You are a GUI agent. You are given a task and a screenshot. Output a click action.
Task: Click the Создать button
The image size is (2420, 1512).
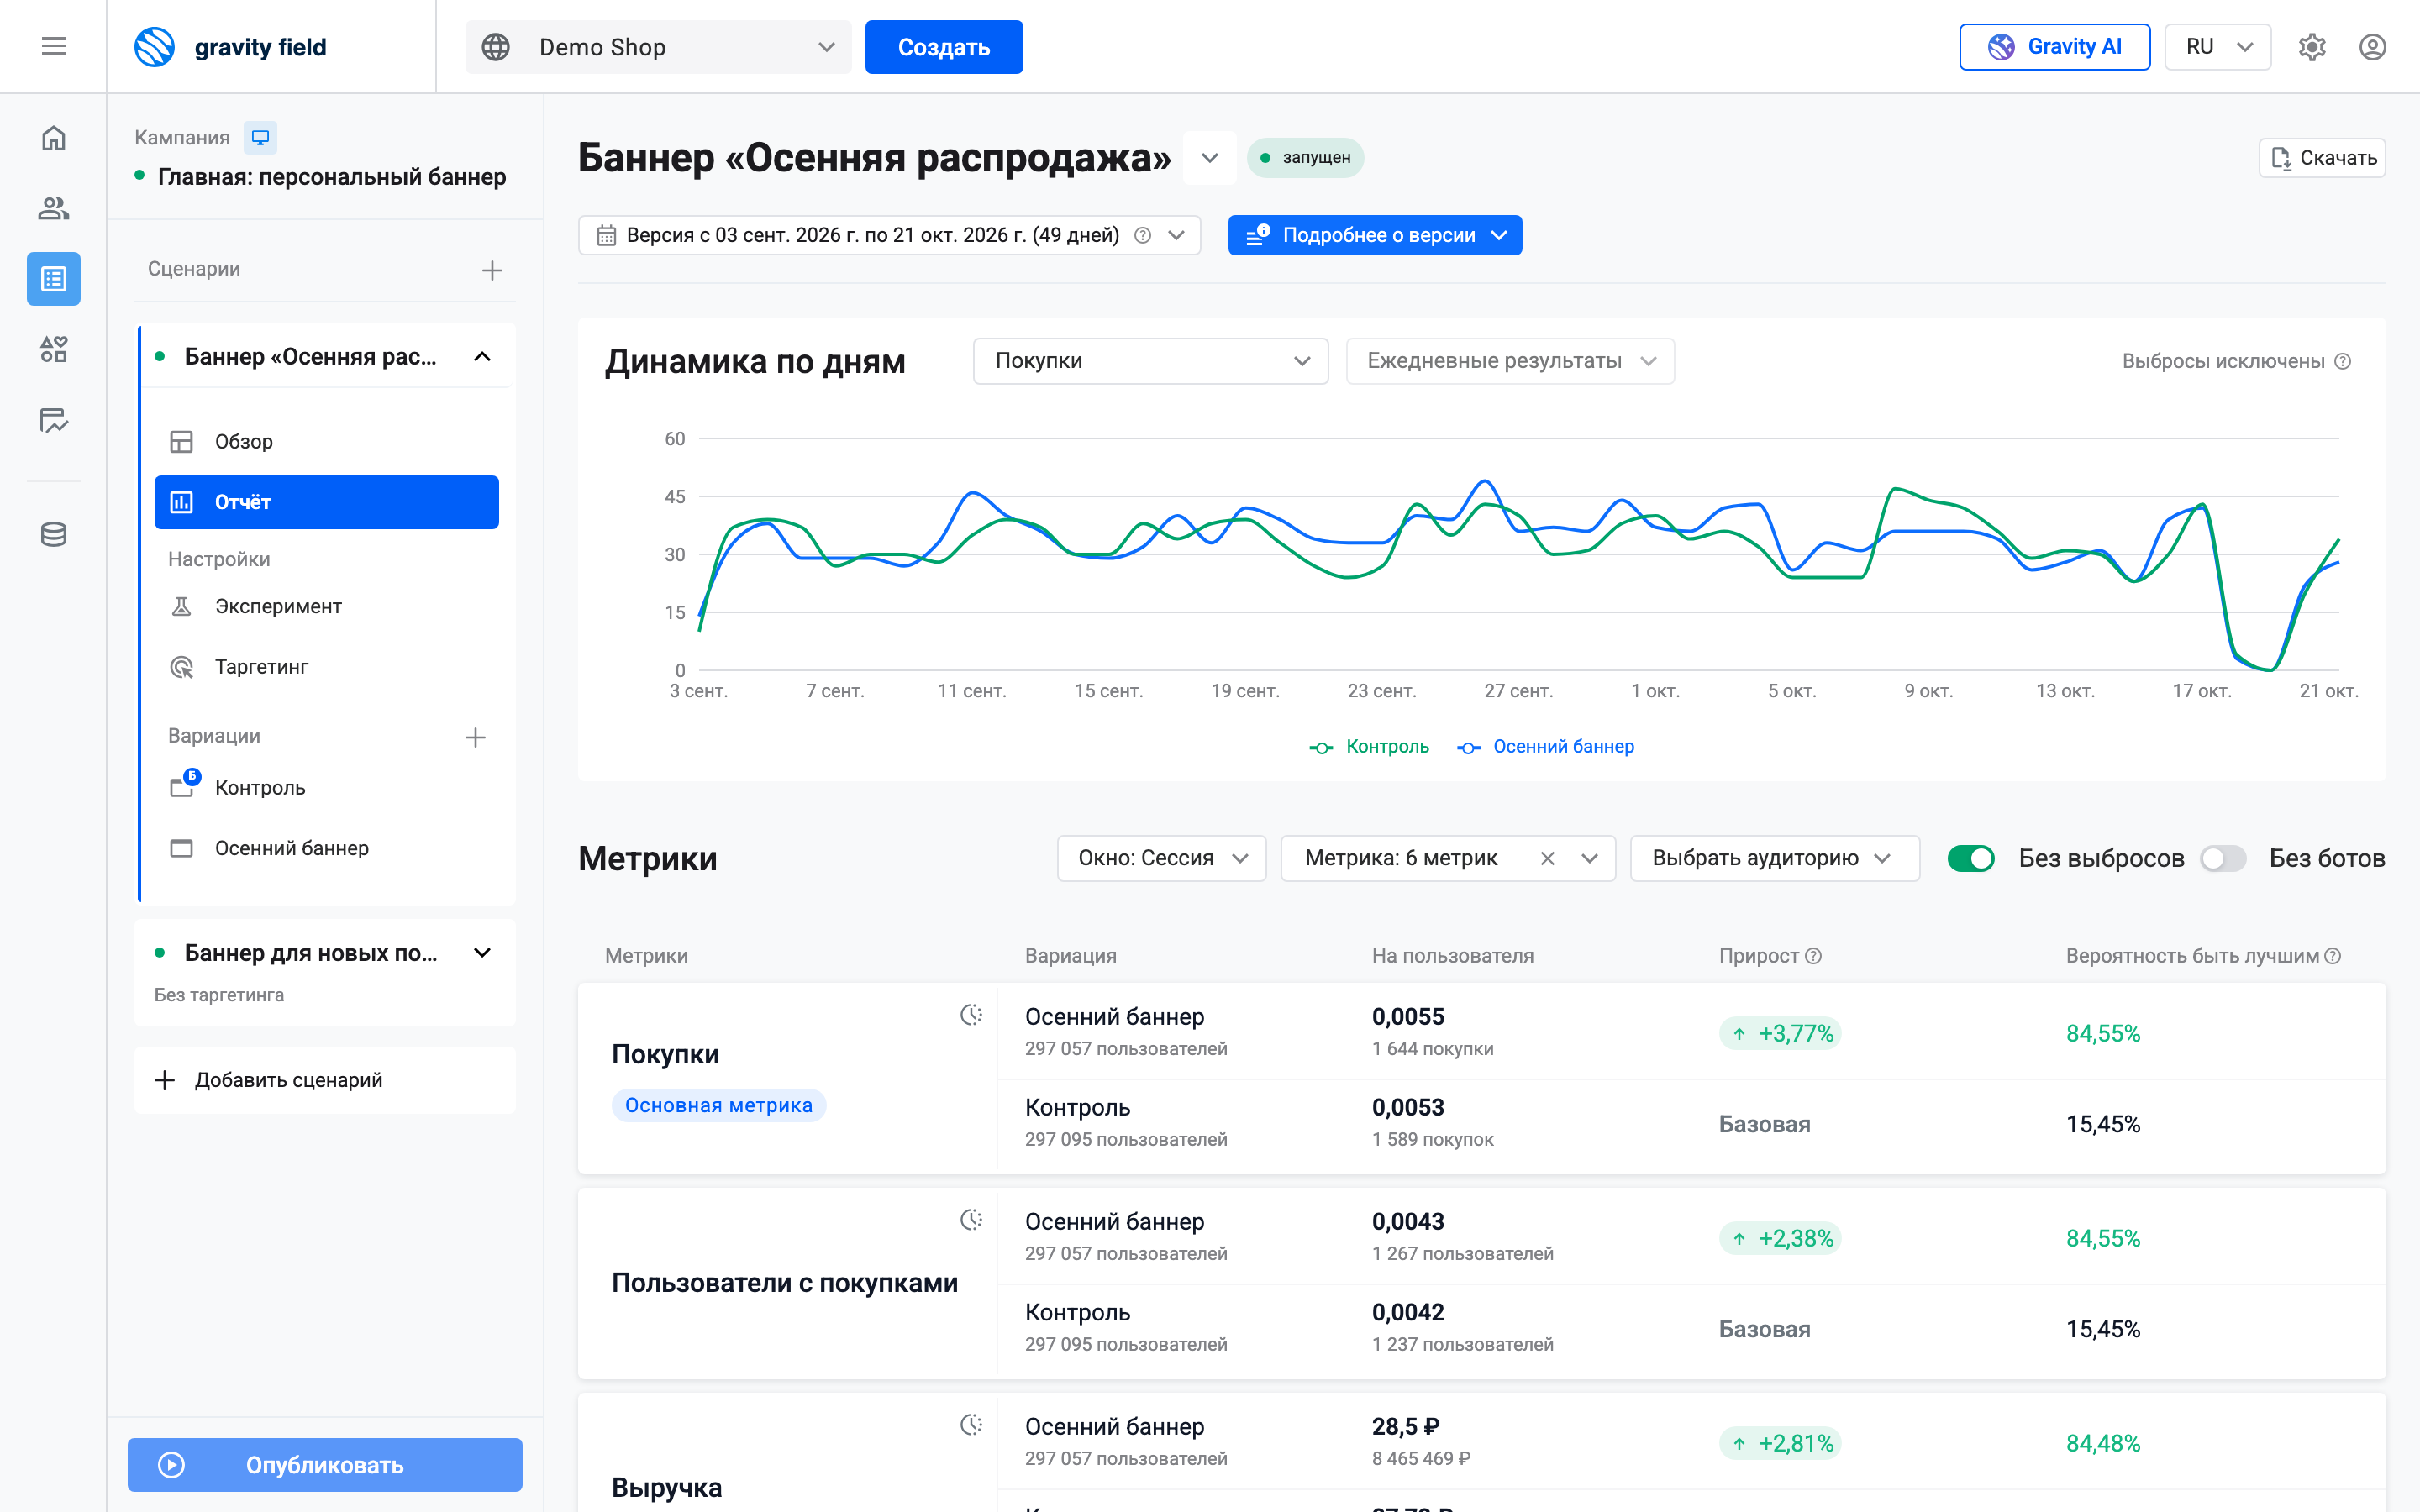[943, 47]
